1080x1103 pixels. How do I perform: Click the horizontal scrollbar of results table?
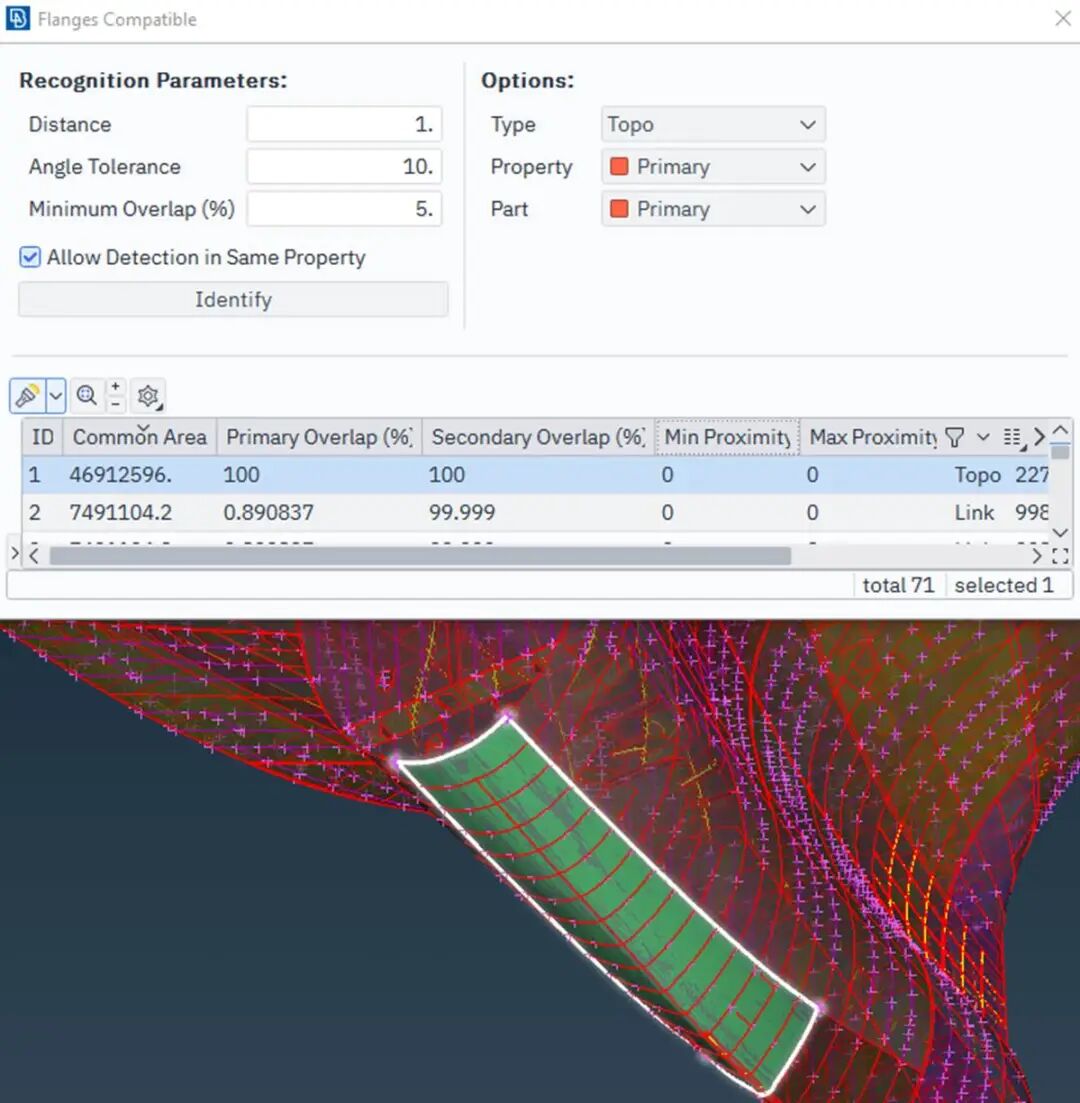(x=420, y=556)
